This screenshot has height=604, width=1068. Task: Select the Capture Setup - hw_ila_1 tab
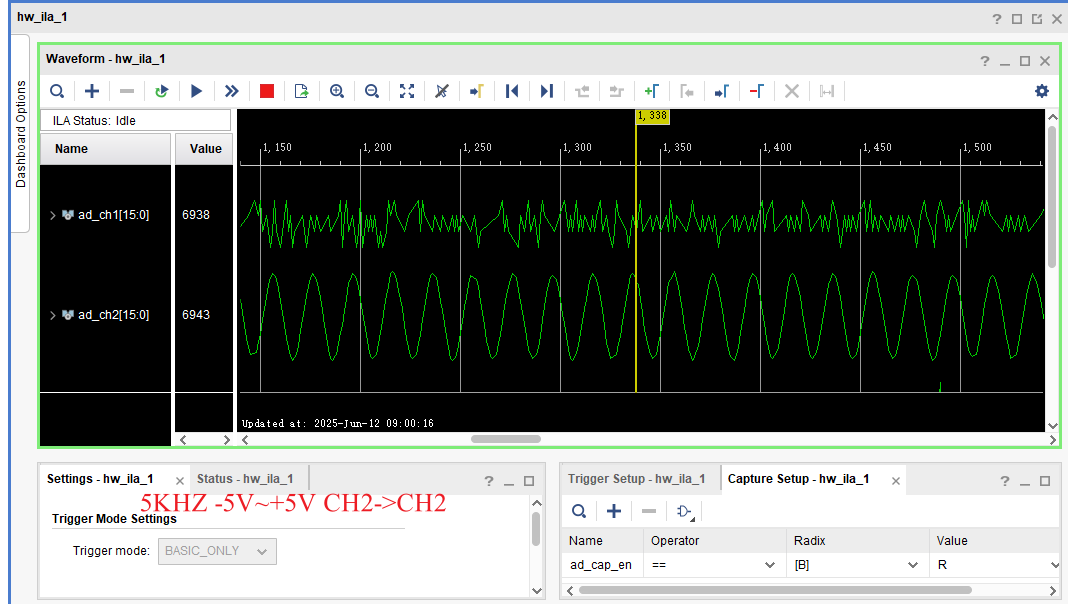tap(798, 479)
